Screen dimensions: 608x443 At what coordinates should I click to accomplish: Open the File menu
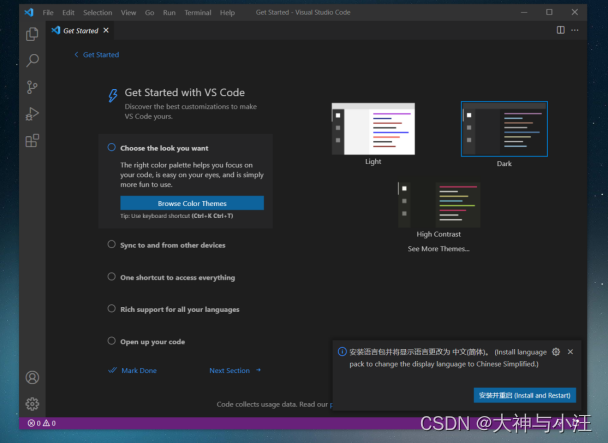coord(48,12)
